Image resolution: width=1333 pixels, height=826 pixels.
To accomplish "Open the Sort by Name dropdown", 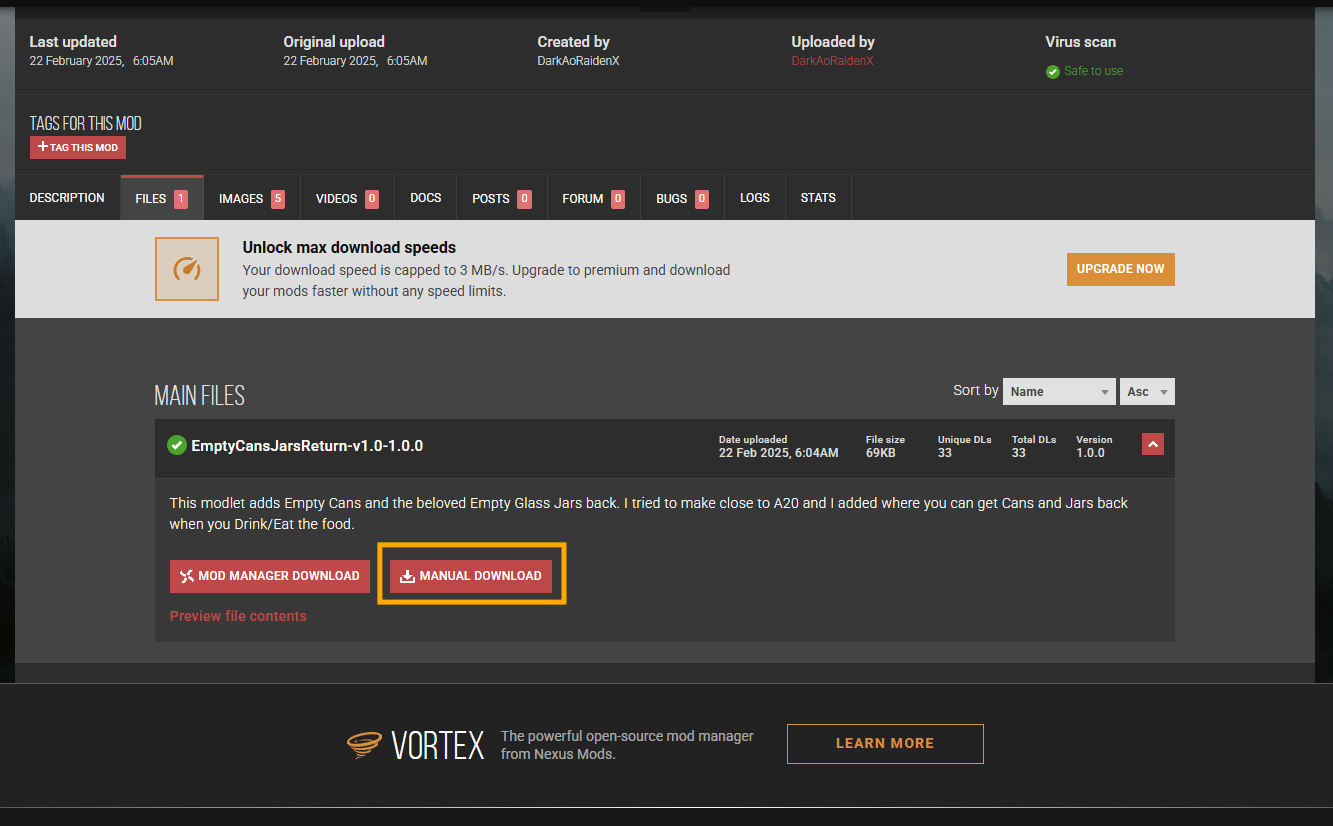I will coord(1059,392).
